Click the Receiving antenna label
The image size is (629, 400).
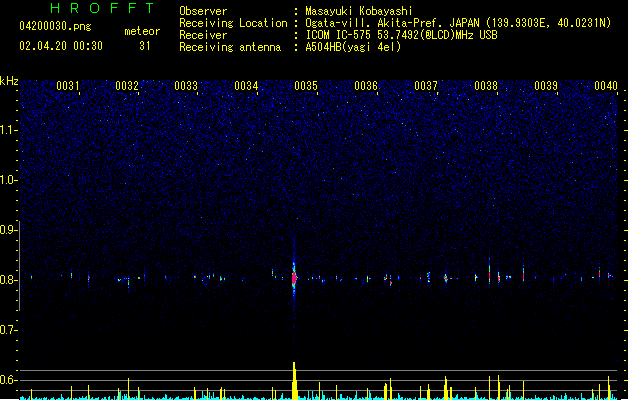pyautogui.click(x=230, y=47)
